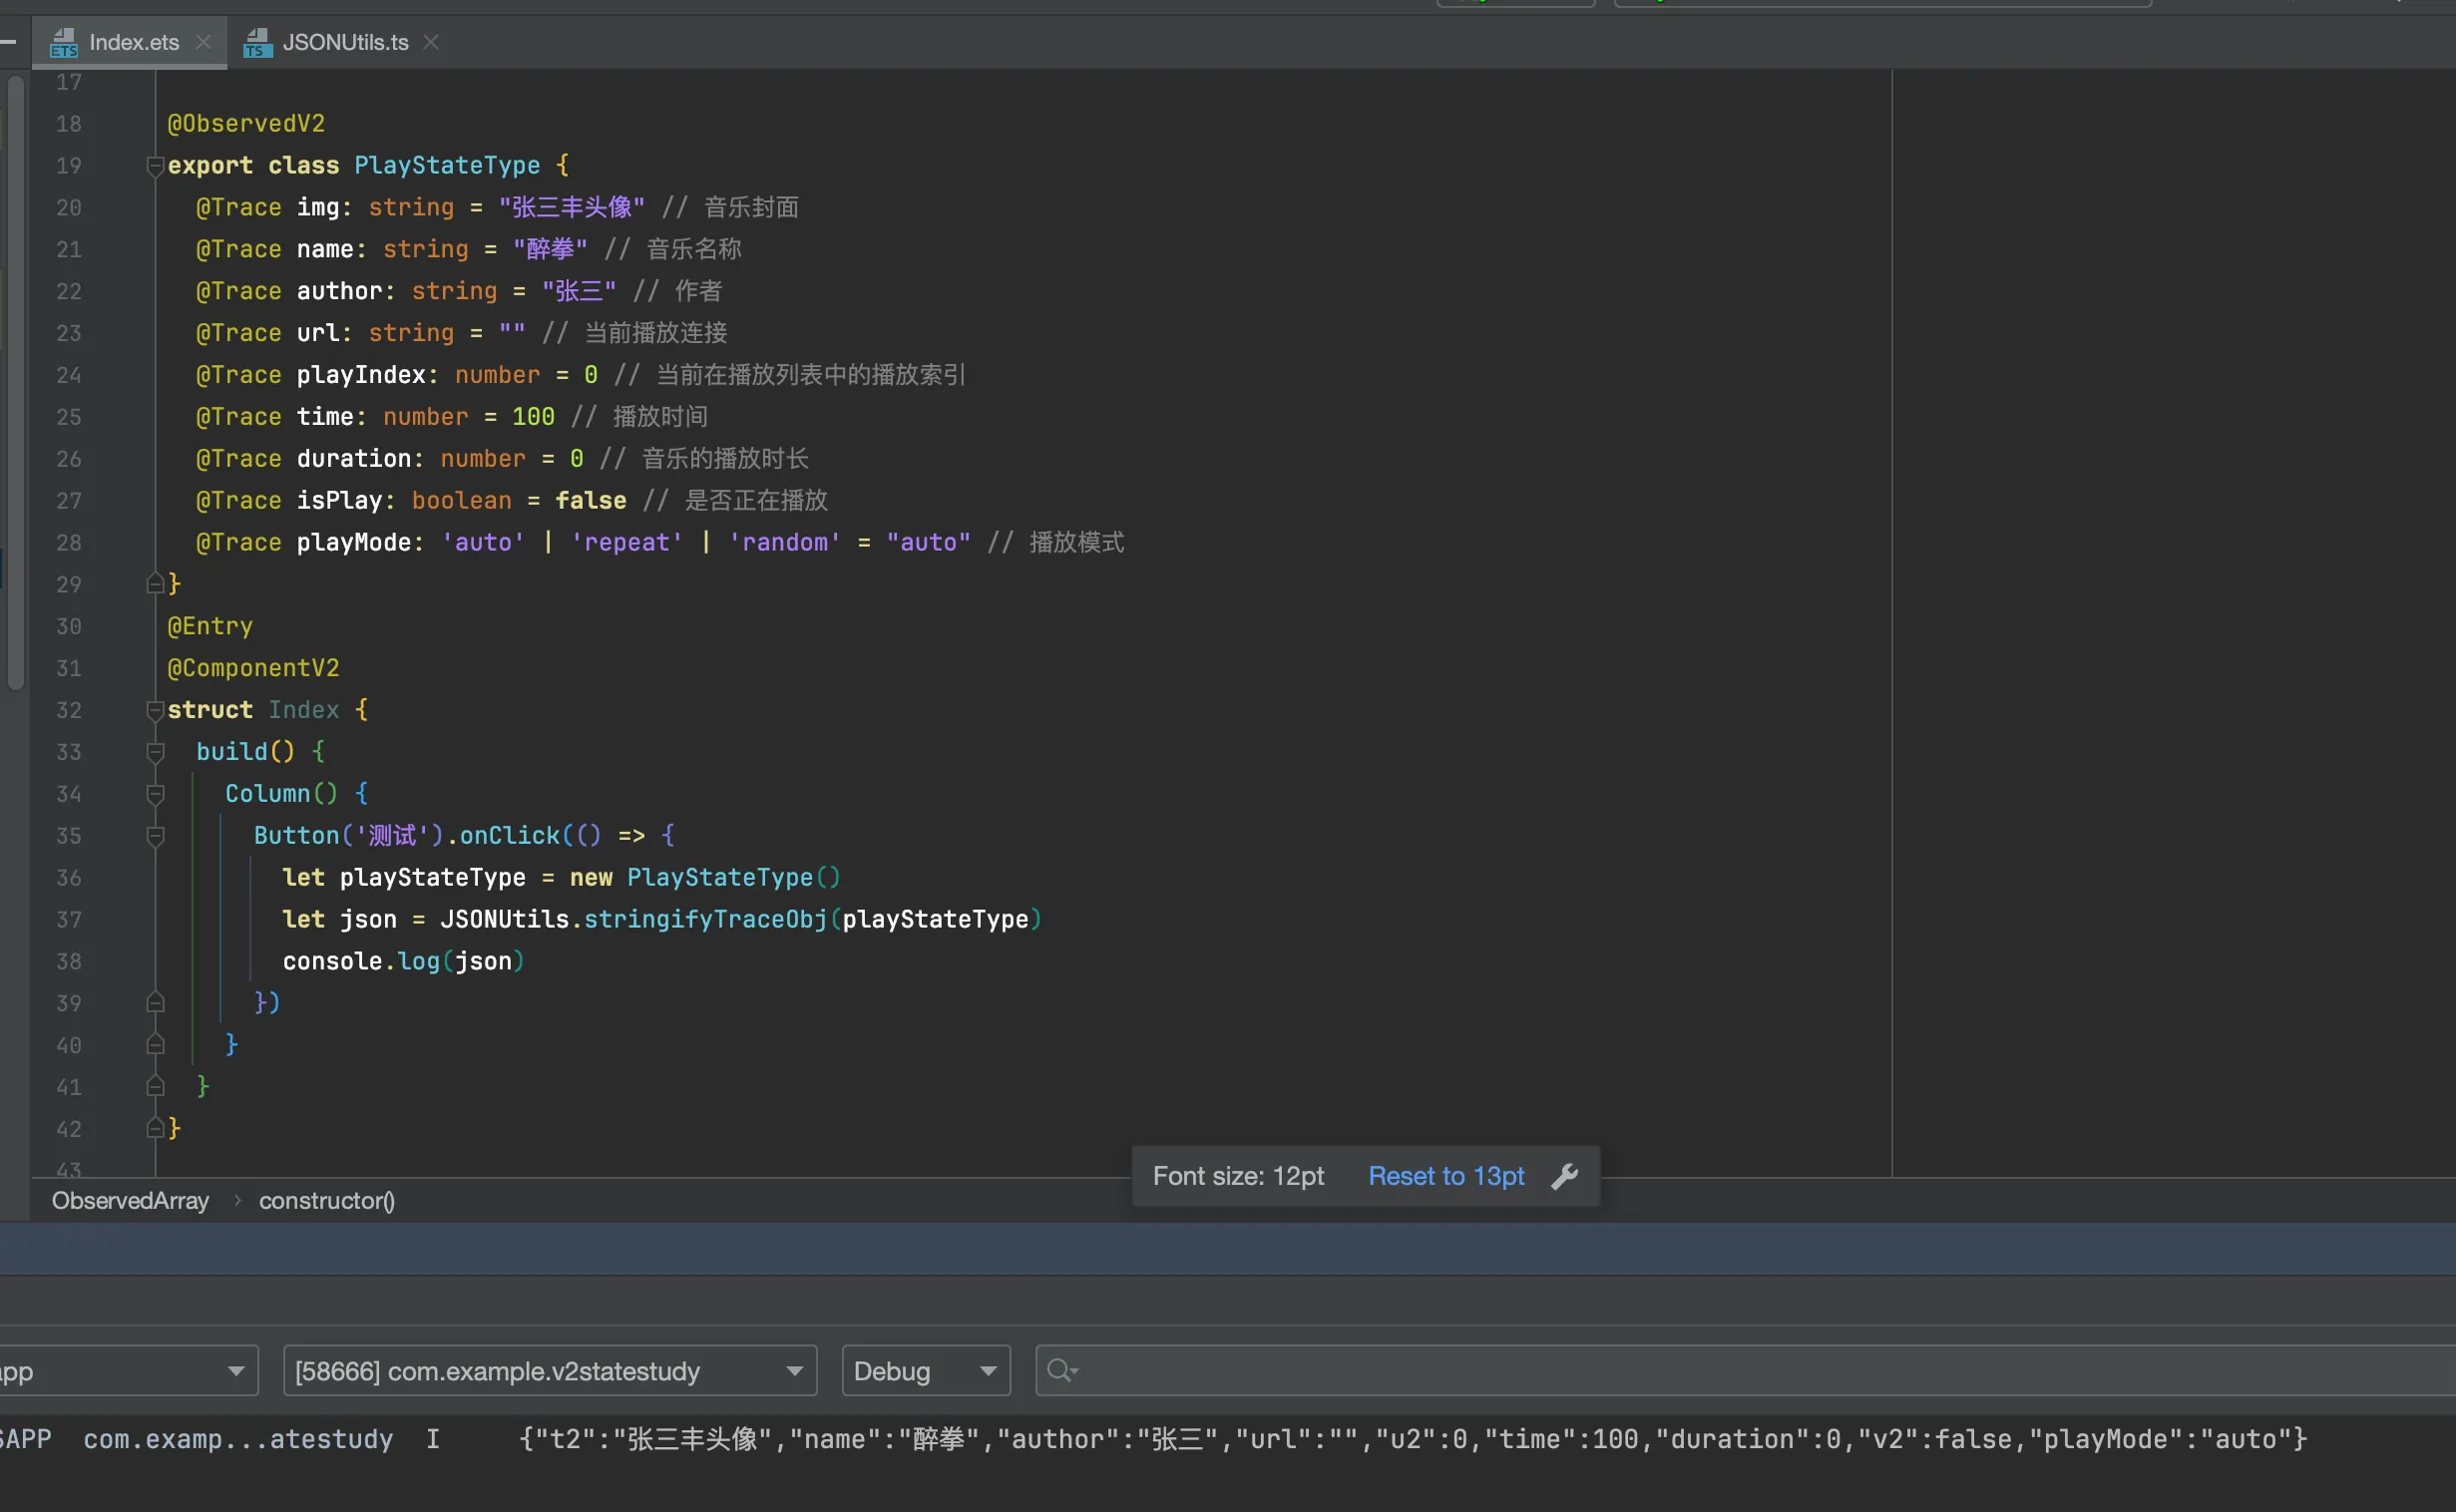Click the "醉拳" string on line 21
This screenshot has height=1512, width=2456.
point(550,250)
